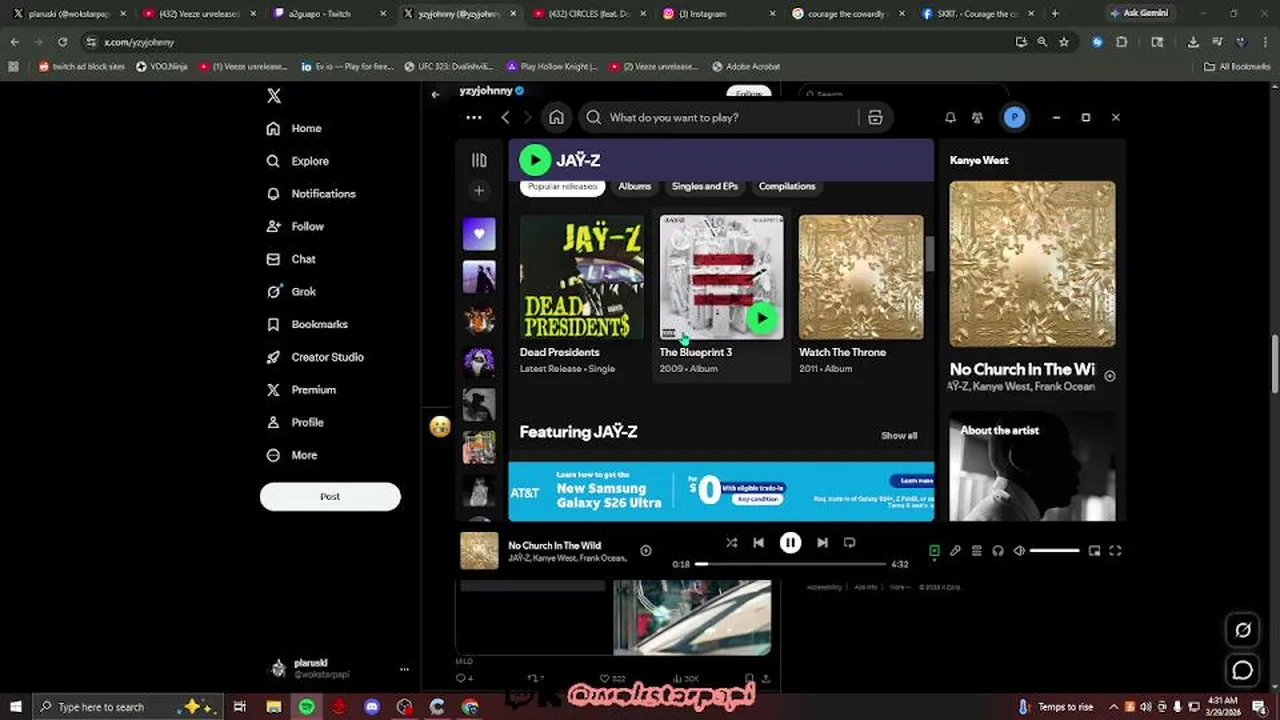Click the X logo
The image size is (1280, 720).
pos(274,96)
